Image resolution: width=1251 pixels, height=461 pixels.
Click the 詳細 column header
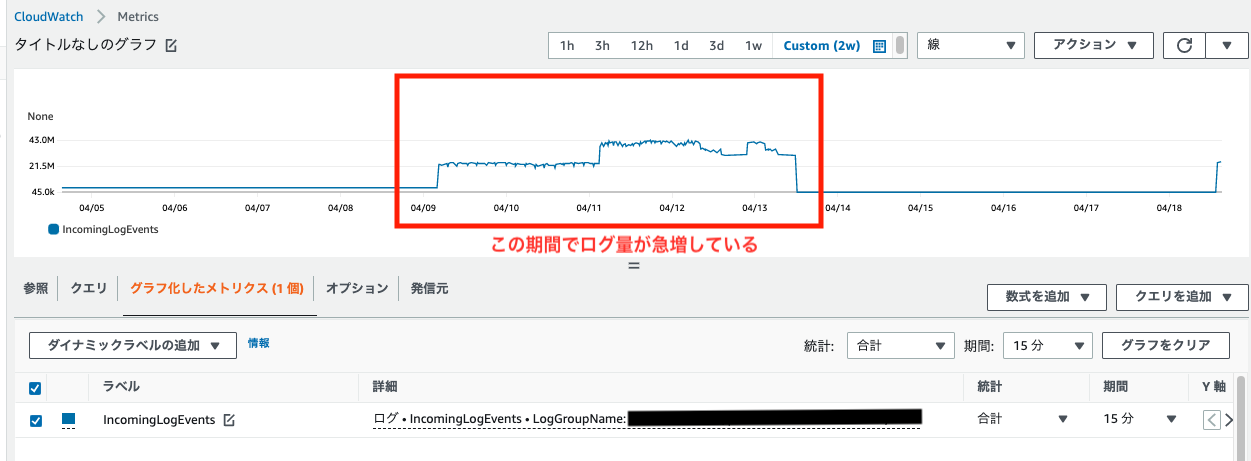tap(385, 387)
